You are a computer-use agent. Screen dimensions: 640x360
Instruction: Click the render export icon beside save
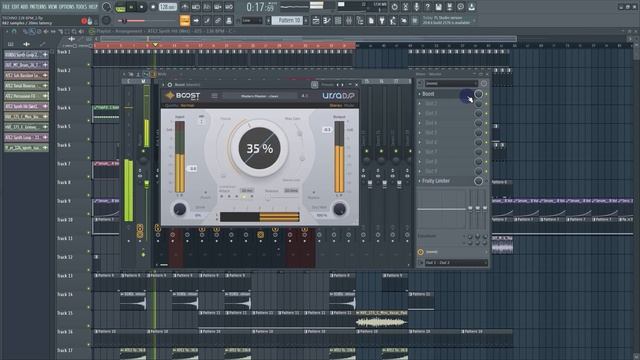[449, 7]
